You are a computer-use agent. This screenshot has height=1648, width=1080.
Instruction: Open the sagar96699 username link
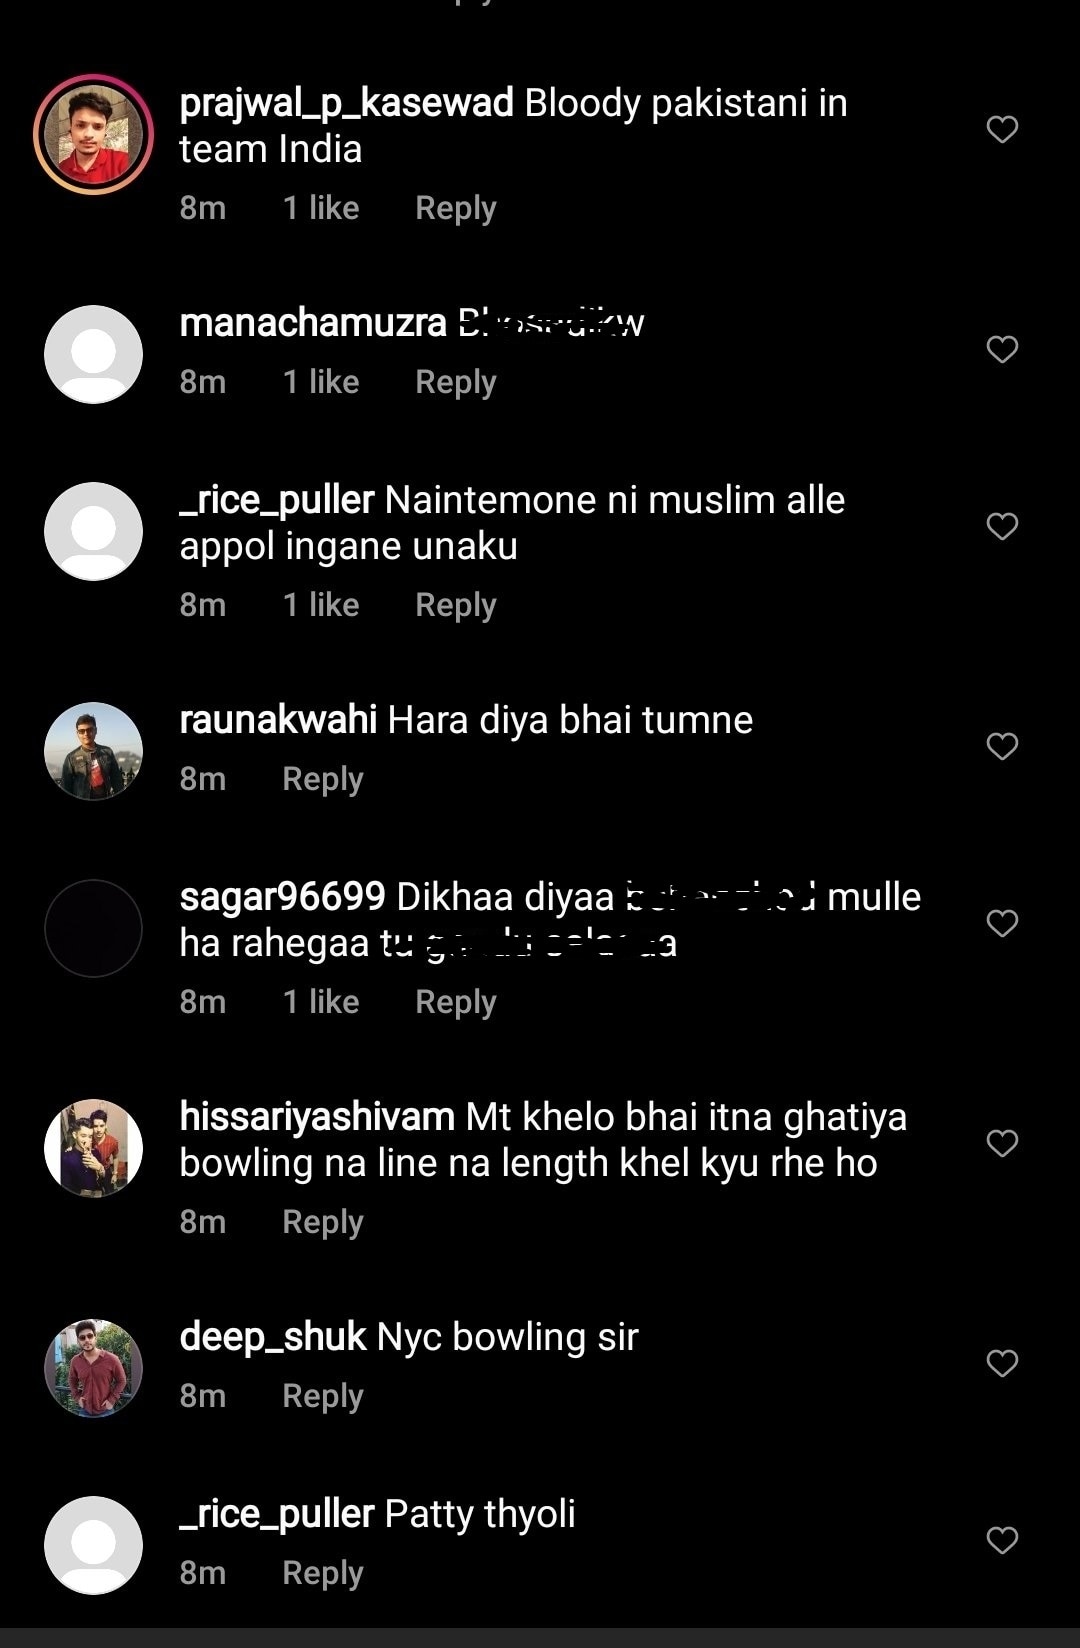(282, 897)
